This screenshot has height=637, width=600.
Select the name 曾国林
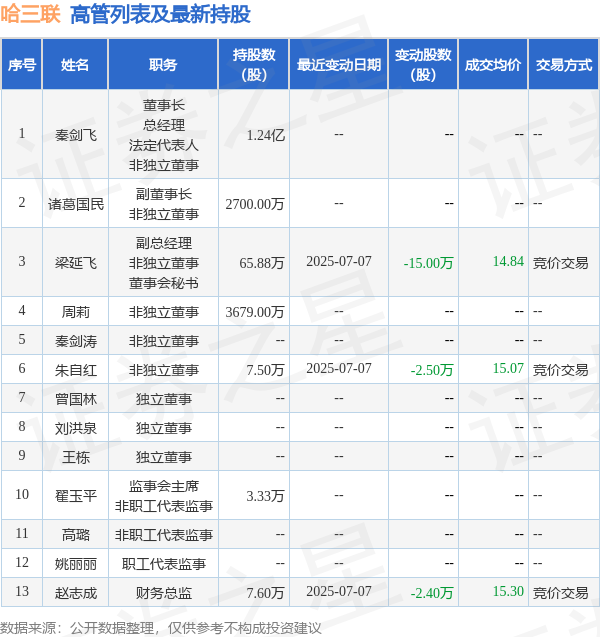[76, 399]
